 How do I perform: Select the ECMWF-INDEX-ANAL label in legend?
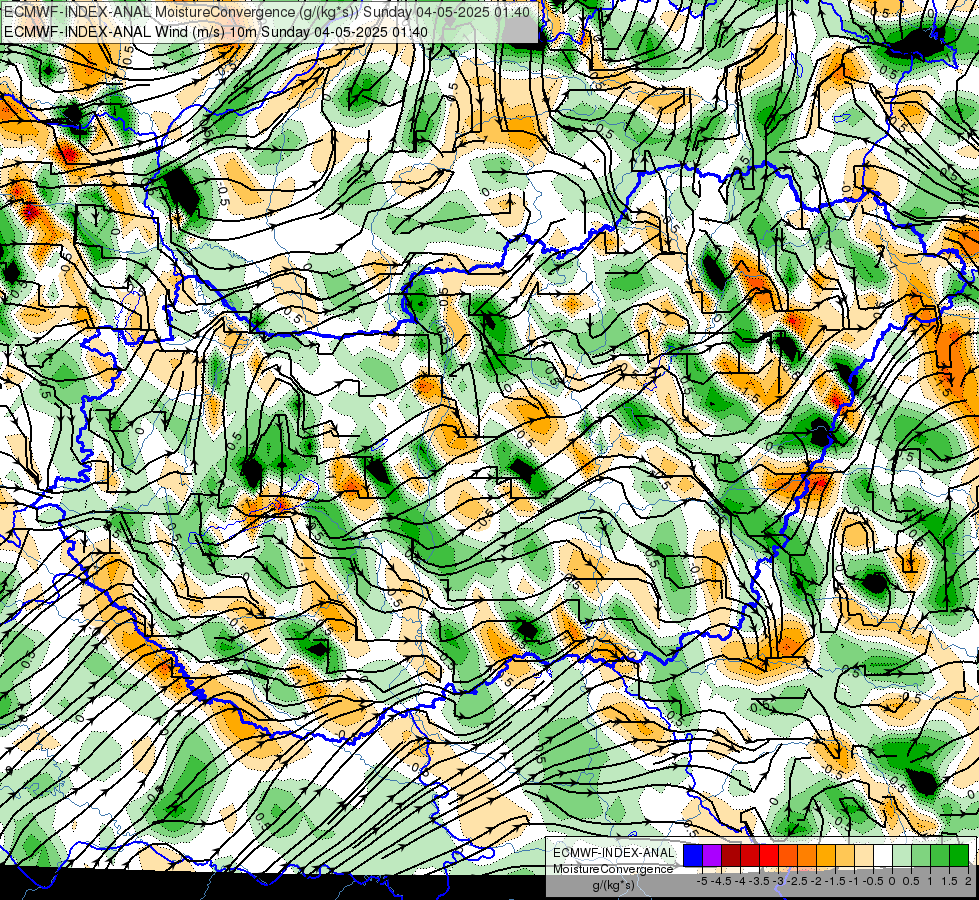[x=613, y=853]
